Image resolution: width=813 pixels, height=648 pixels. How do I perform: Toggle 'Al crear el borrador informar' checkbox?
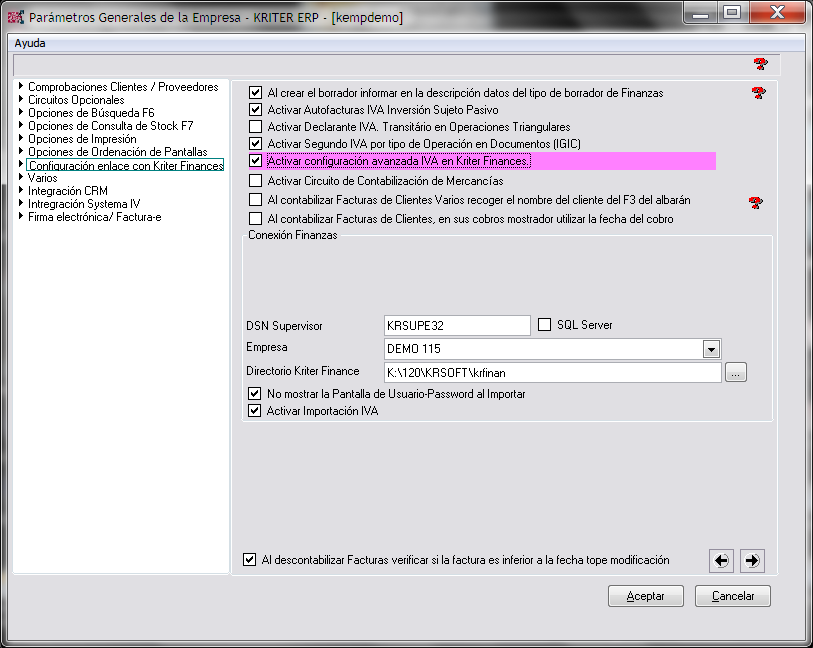[255, 93]
